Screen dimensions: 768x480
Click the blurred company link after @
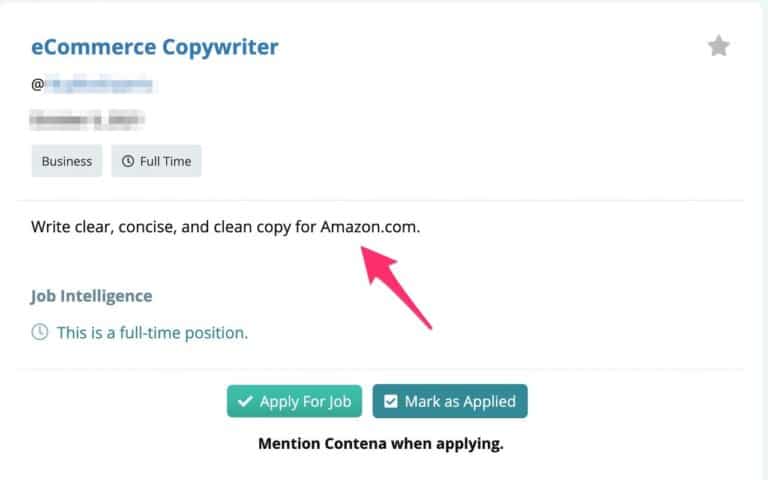pyautogui.click(x=99, y=85)
